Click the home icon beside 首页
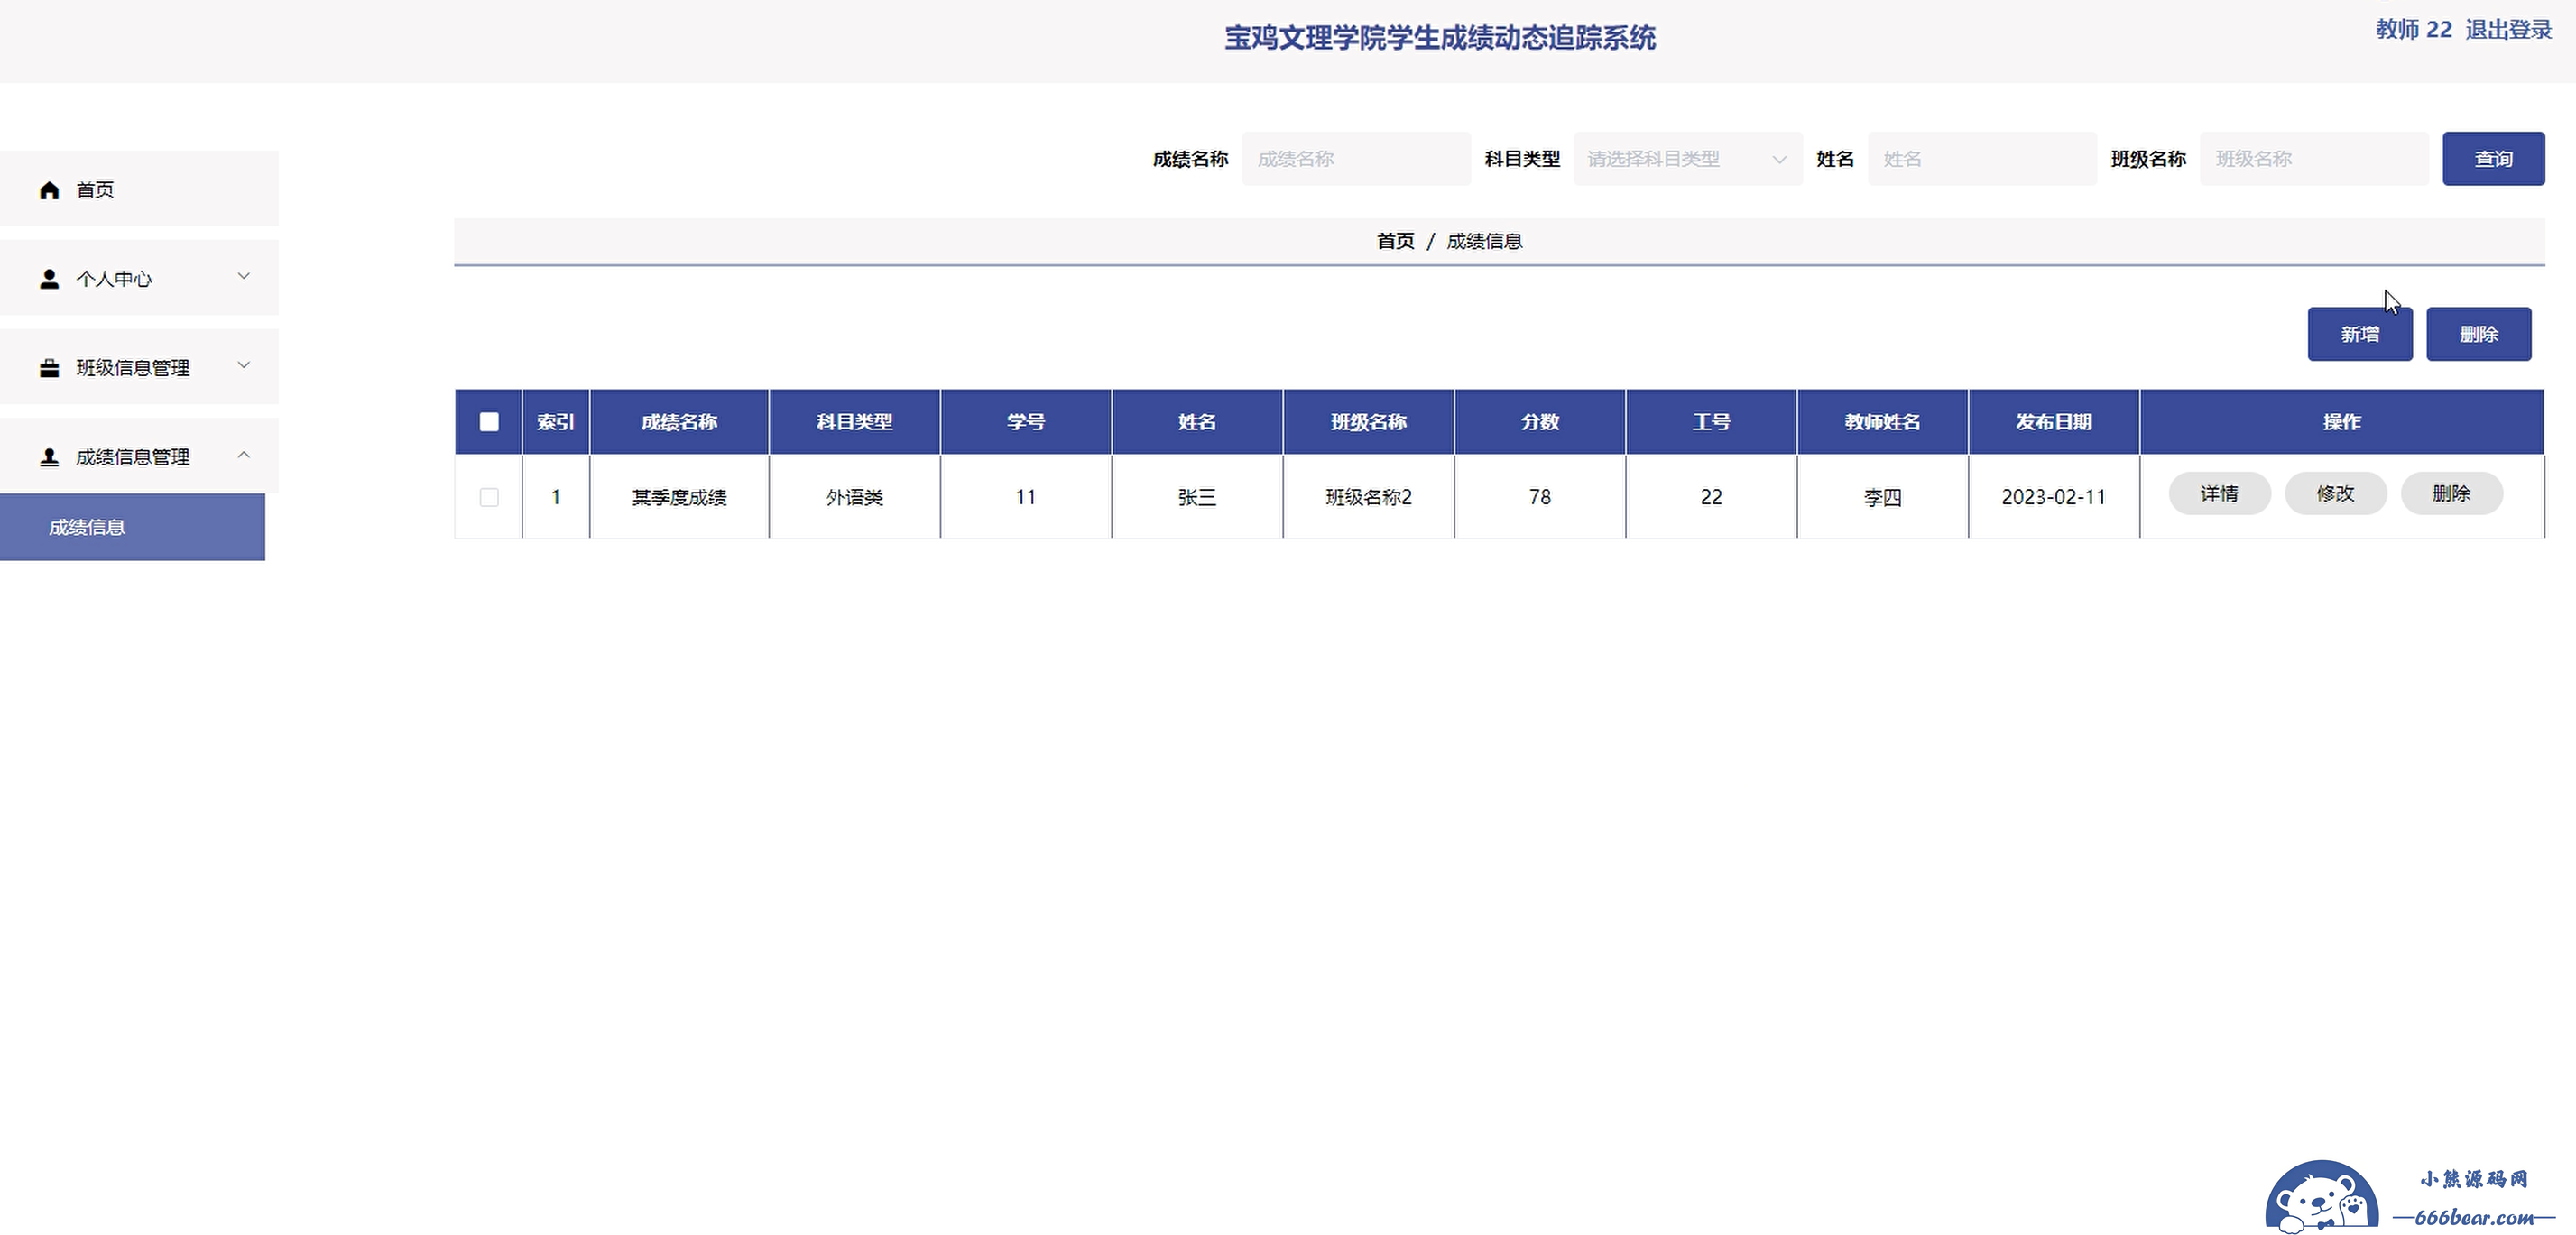This screenshot has width=2576, height=1235. coord(49,190)
